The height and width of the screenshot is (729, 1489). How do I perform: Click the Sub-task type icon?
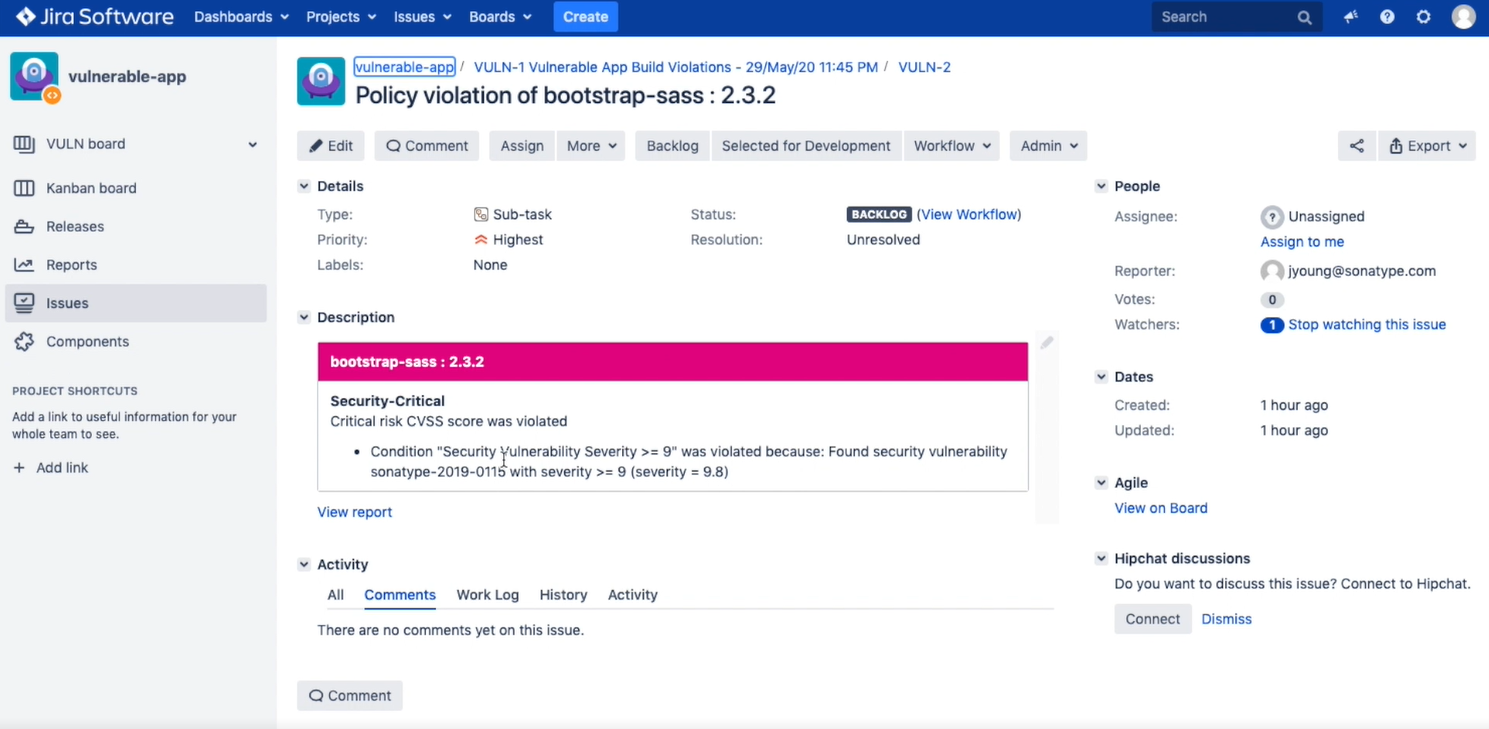[481, 214]
